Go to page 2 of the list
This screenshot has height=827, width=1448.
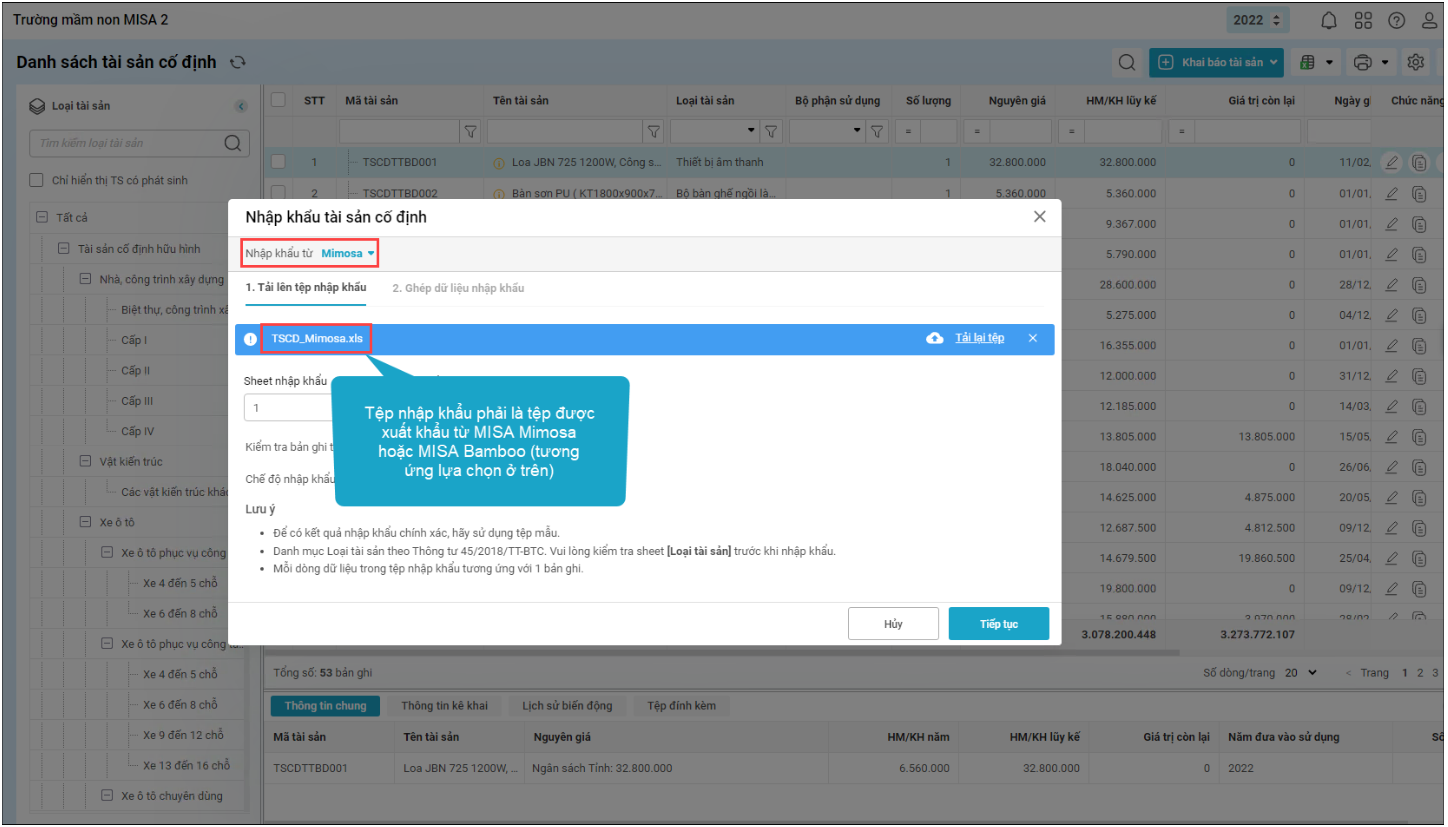[1420, 673]
